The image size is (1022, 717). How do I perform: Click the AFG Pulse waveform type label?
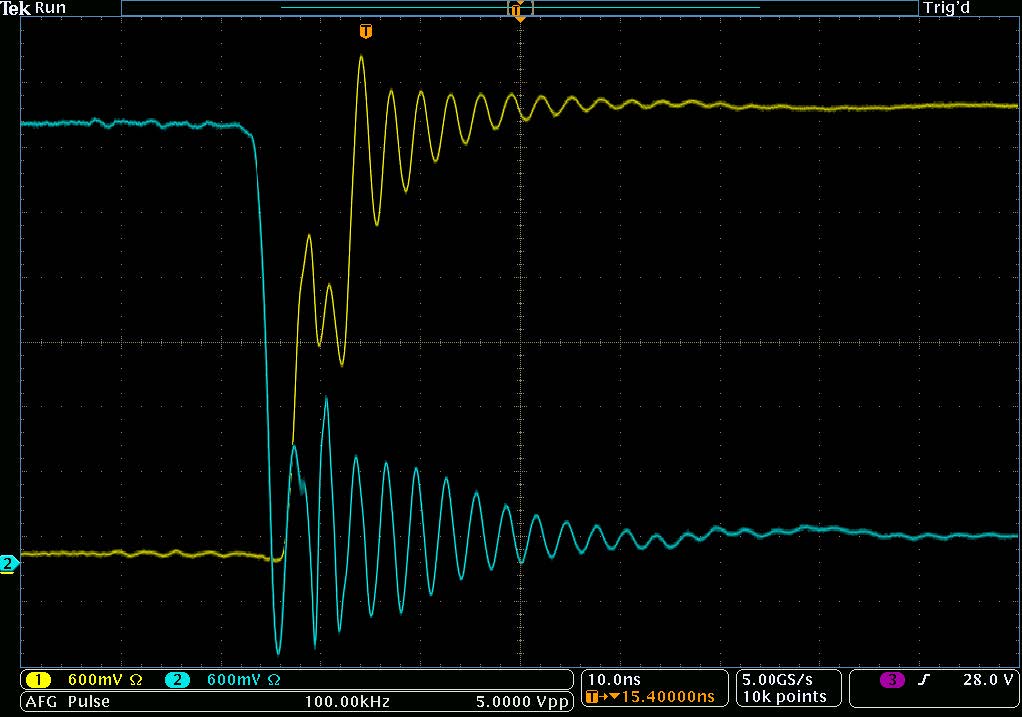68,701
